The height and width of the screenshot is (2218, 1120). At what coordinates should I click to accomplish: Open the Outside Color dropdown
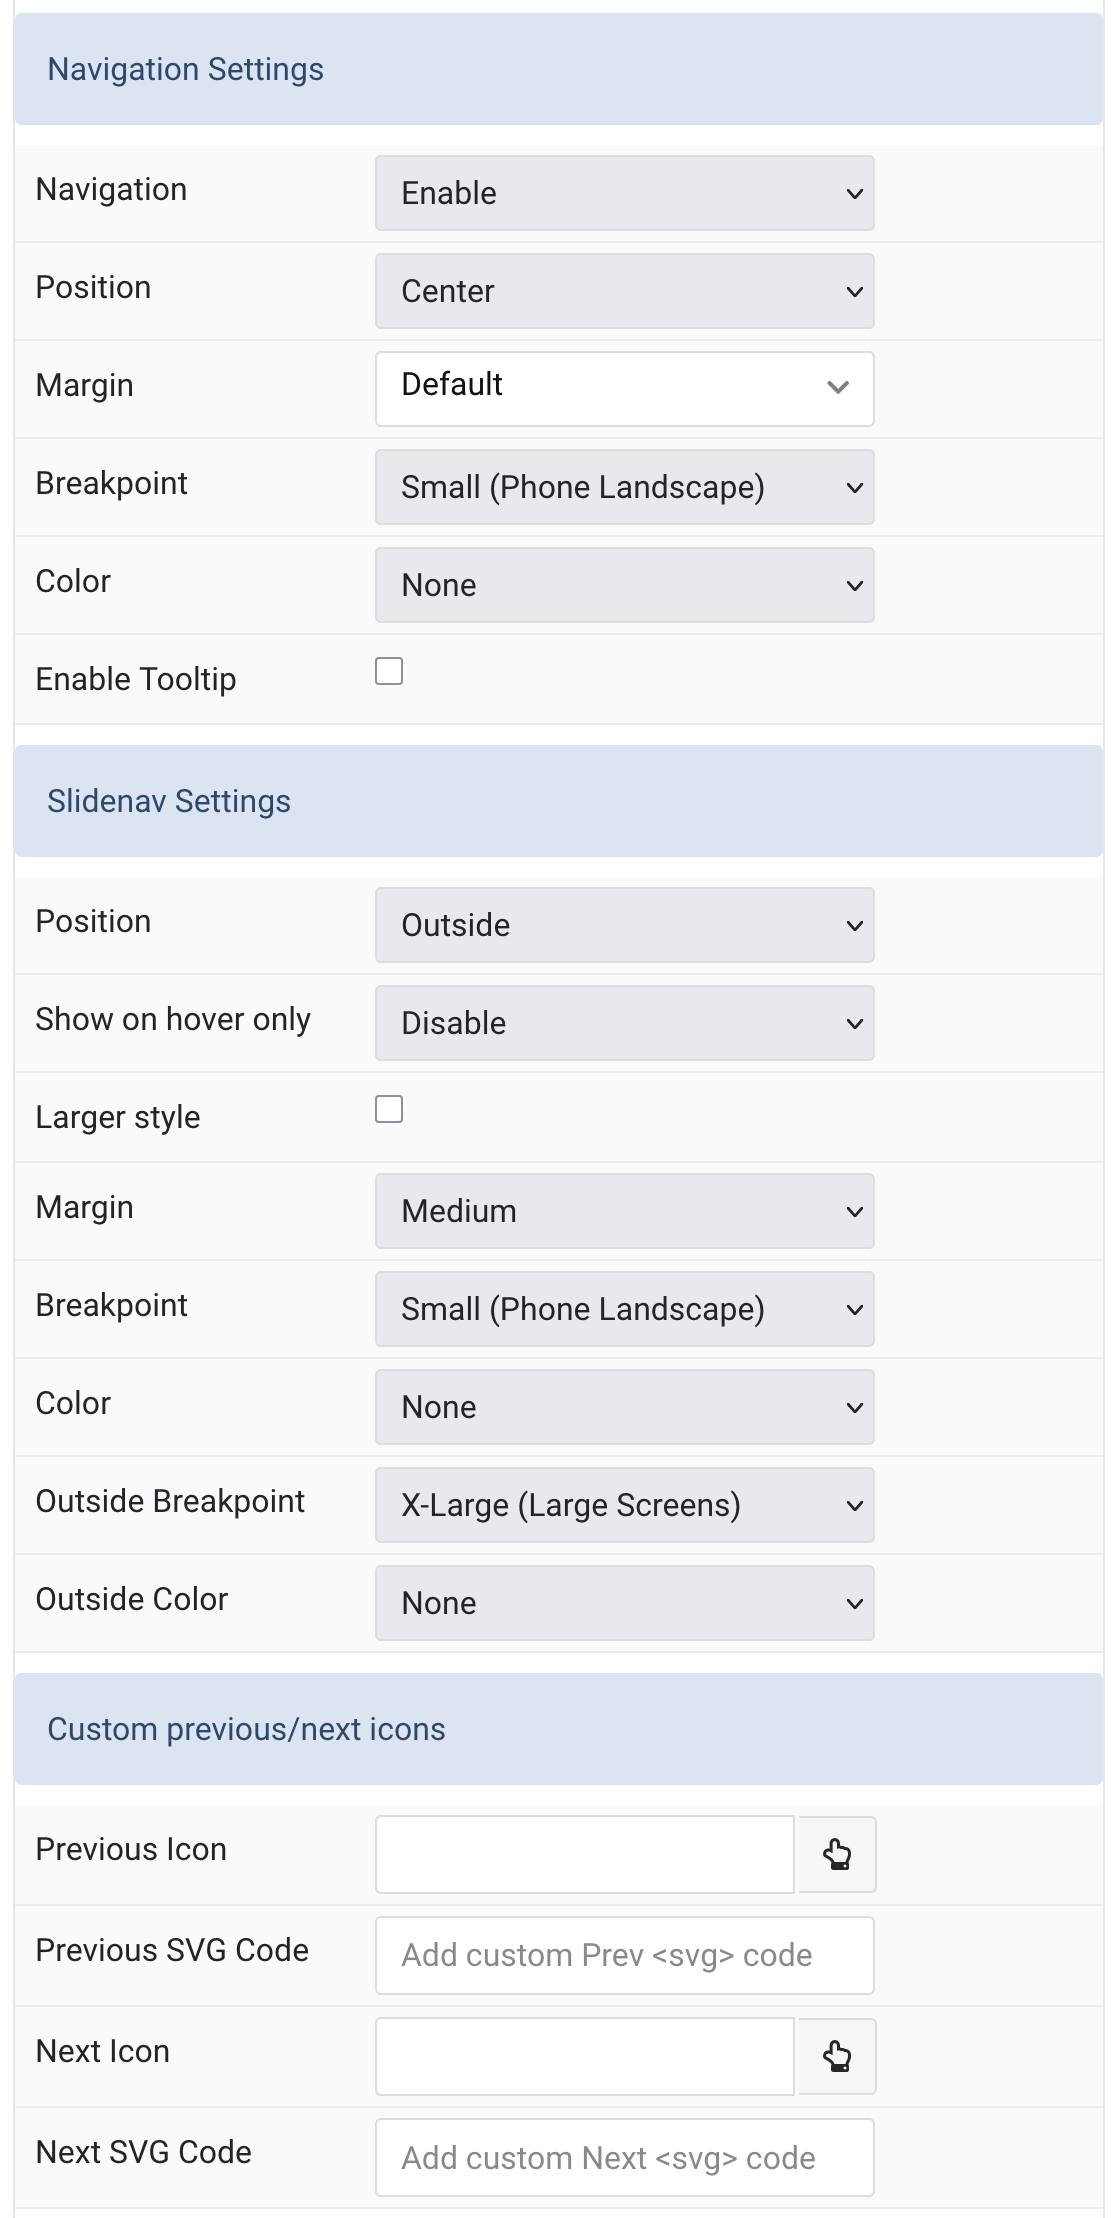point(625,1603)
